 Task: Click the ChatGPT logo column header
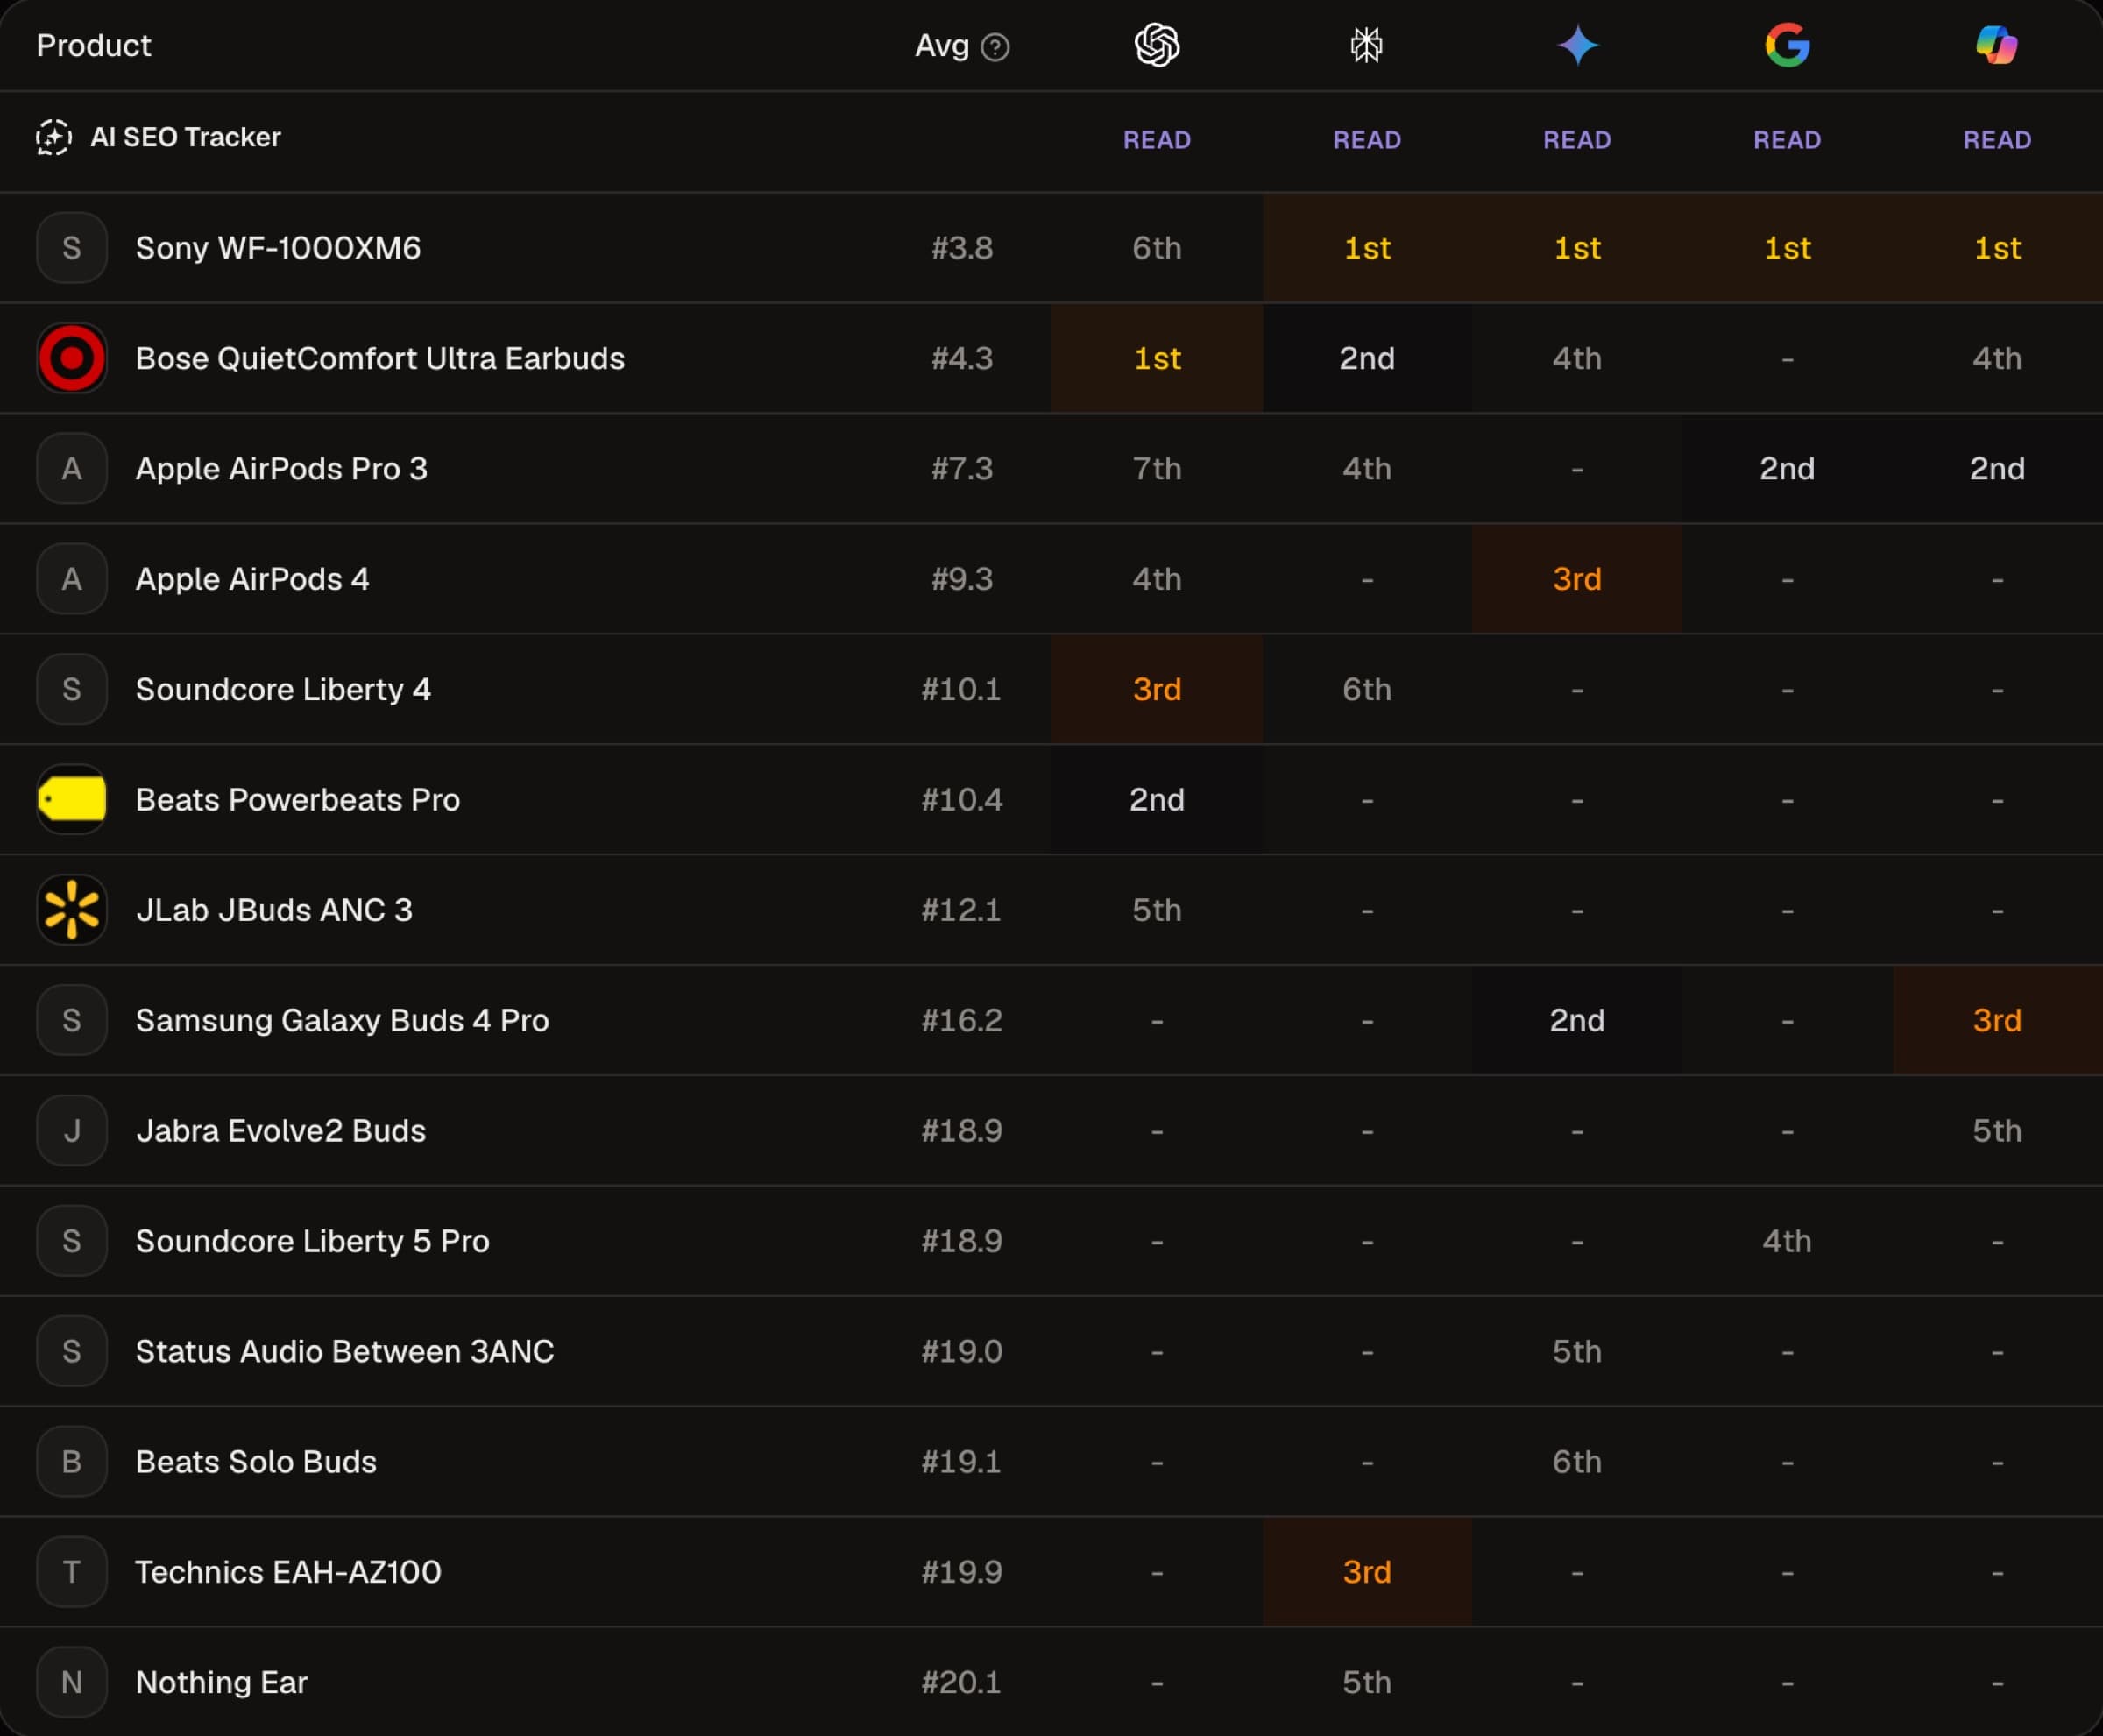[1157, 45]
